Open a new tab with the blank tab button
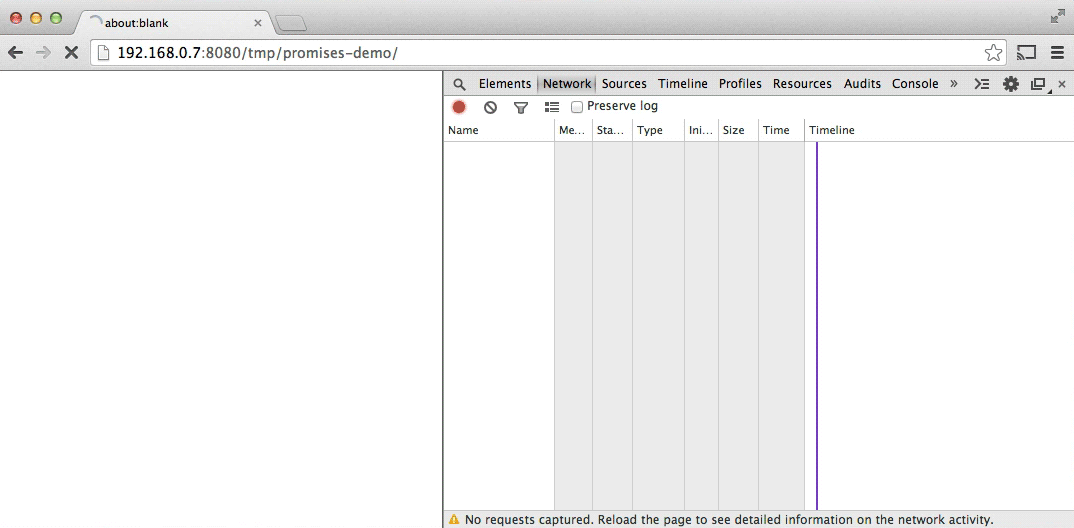The height and width of the screenshot is (528, 1074). (x=290, y=24)
